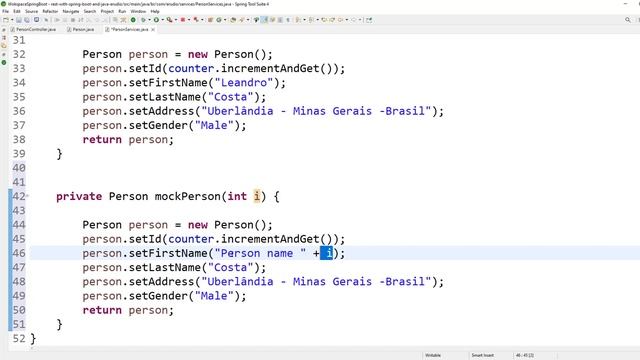Screen dimensions: 640x360
Task: Click the Back navigation arrow icon
Action: click(x=340, y=20)
